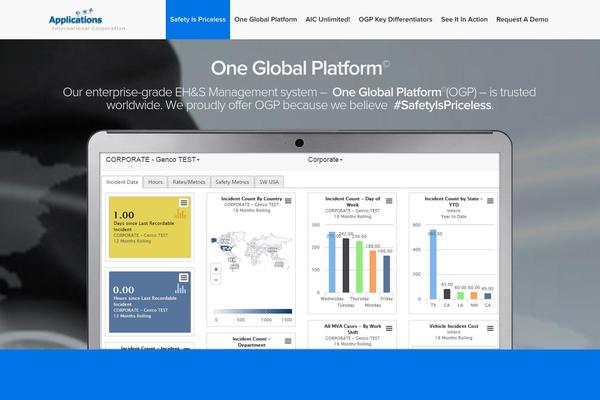Viewport: 600px width, 400px height.
Task: Switch to the Hours tab
Action: coord(155,182)
